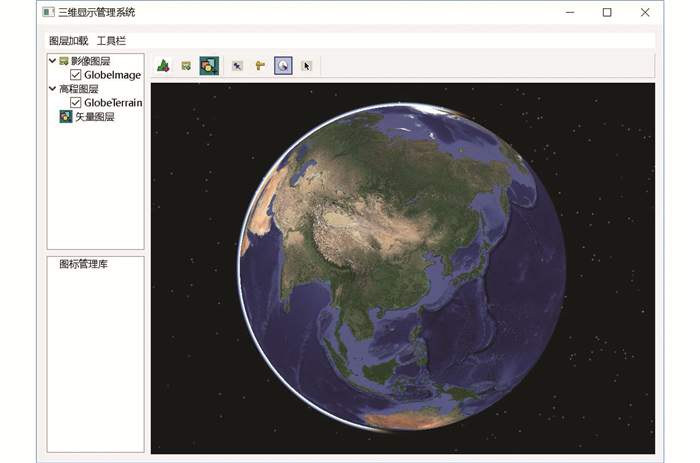The image size is (700, 463).
Task: Select the fourth toolbar icon with blue arrow
Action: pyautogui.click(x=237, y=66)
